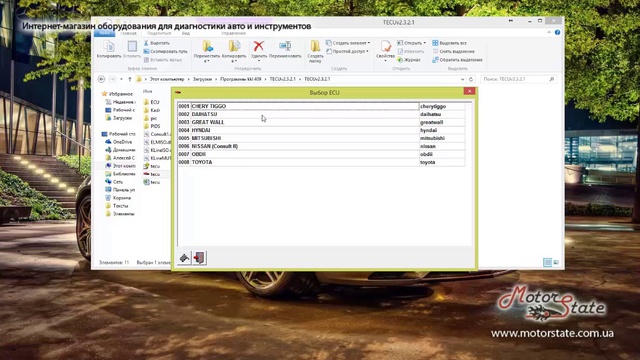The height and width of the screenshot is (360, 640).
Task: Click Вырезать in the Explorer ribbon
Action: [157, 43]
